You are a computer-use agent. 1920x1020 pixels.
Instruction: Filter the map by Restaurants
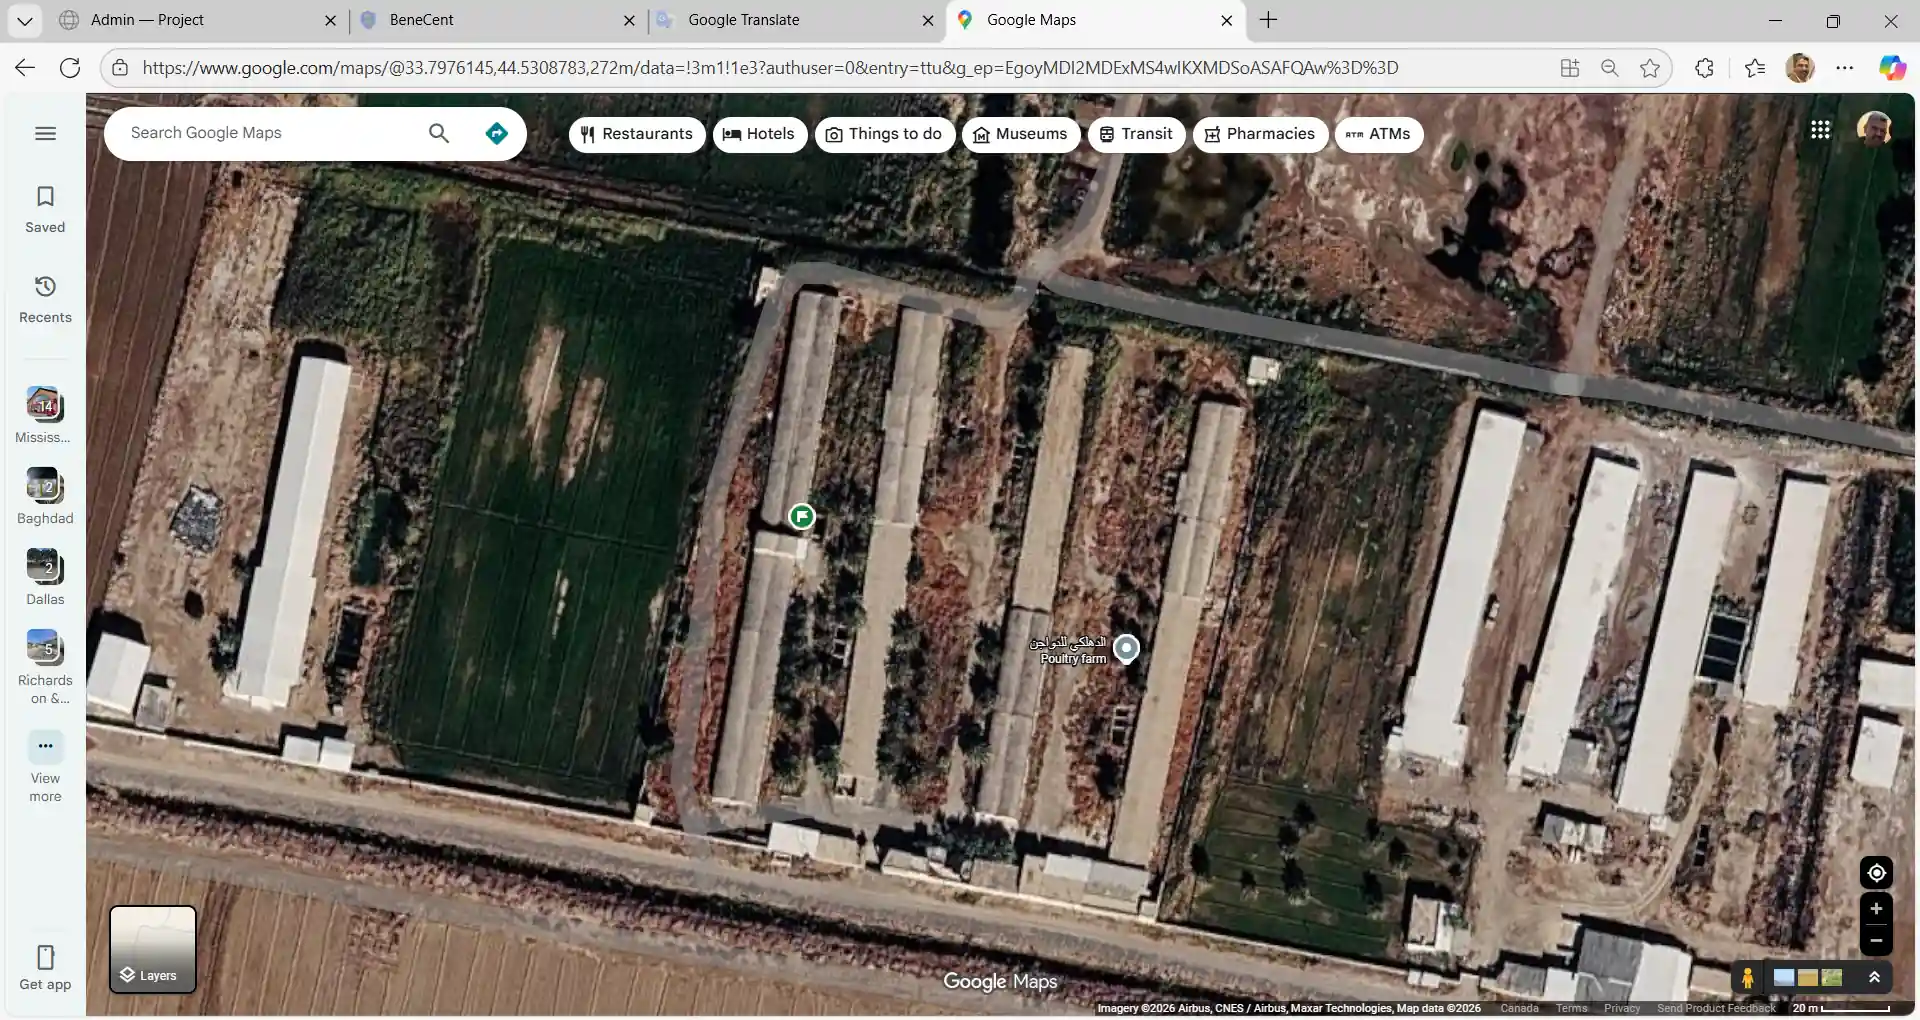tap(636, 134)
